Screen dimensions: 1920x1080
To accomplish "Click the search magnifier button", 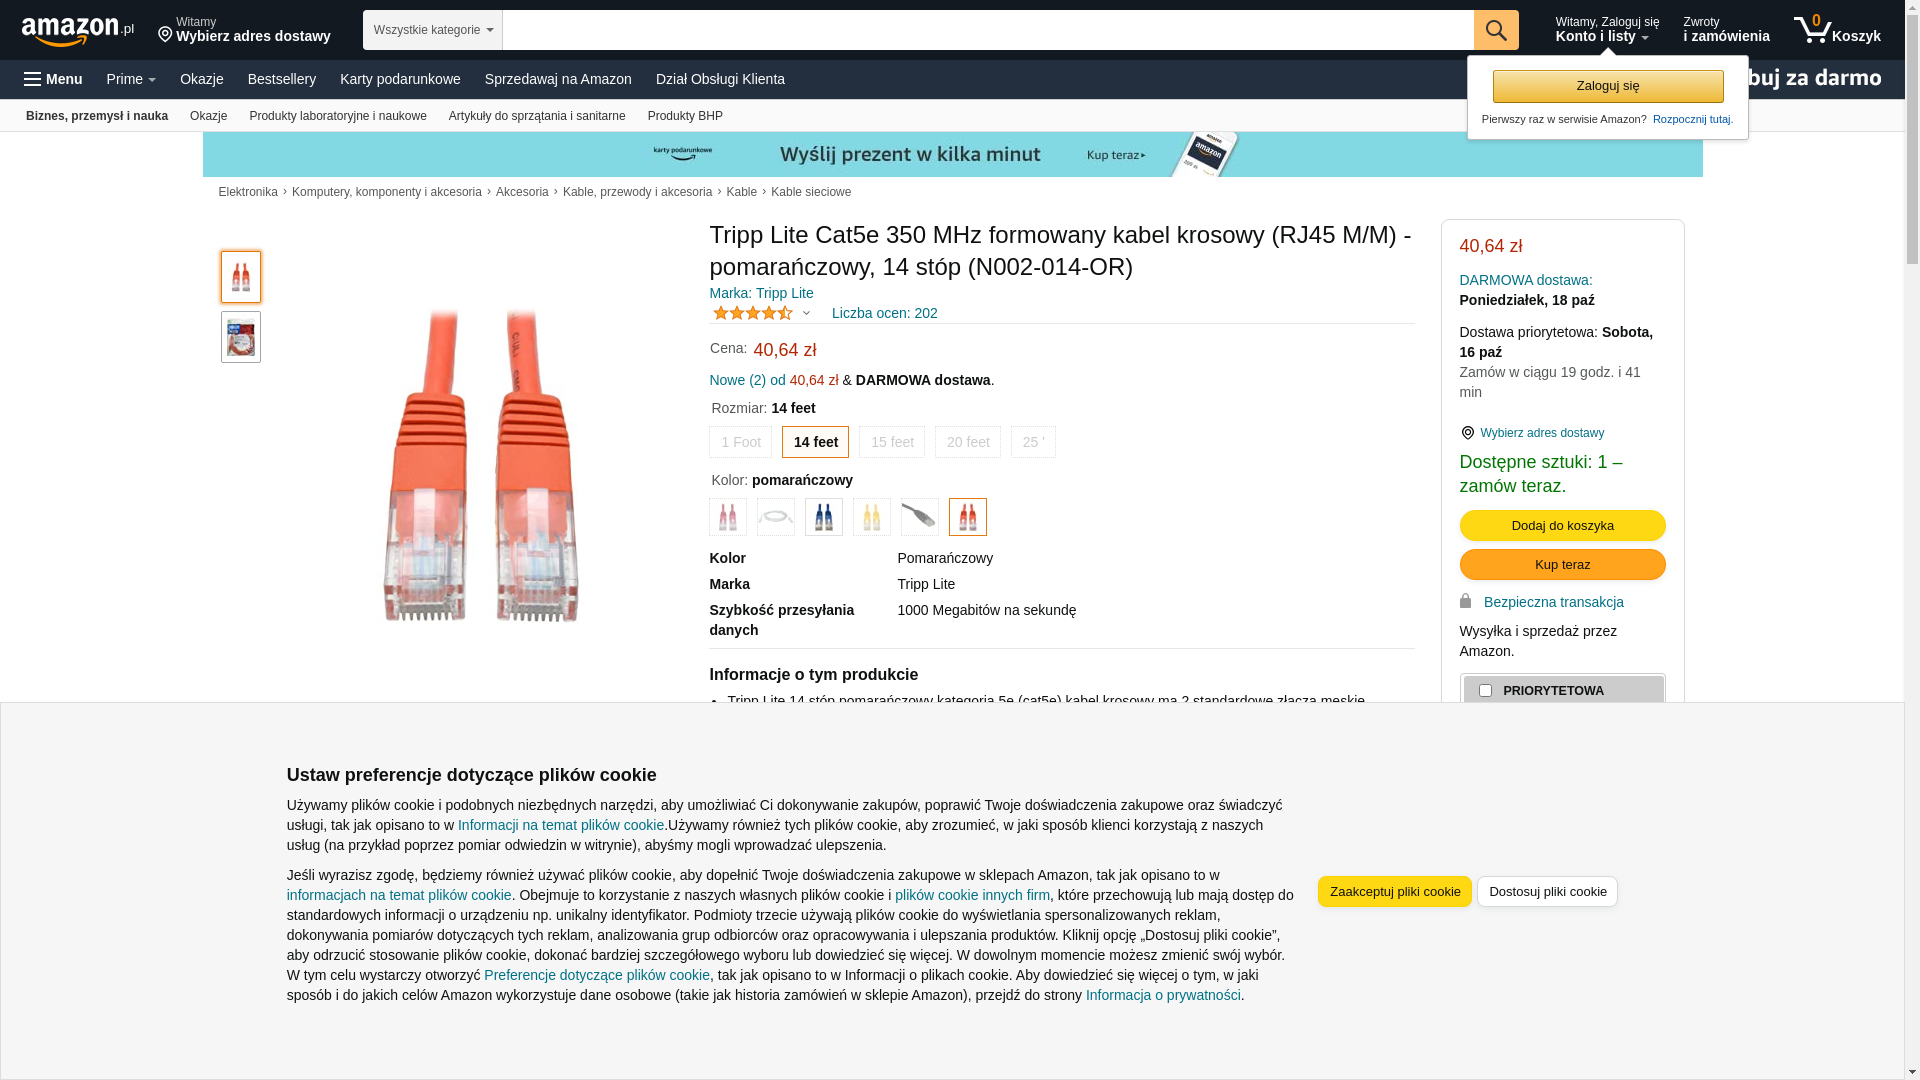I will pyautogui.click(x=1495, y=30).
